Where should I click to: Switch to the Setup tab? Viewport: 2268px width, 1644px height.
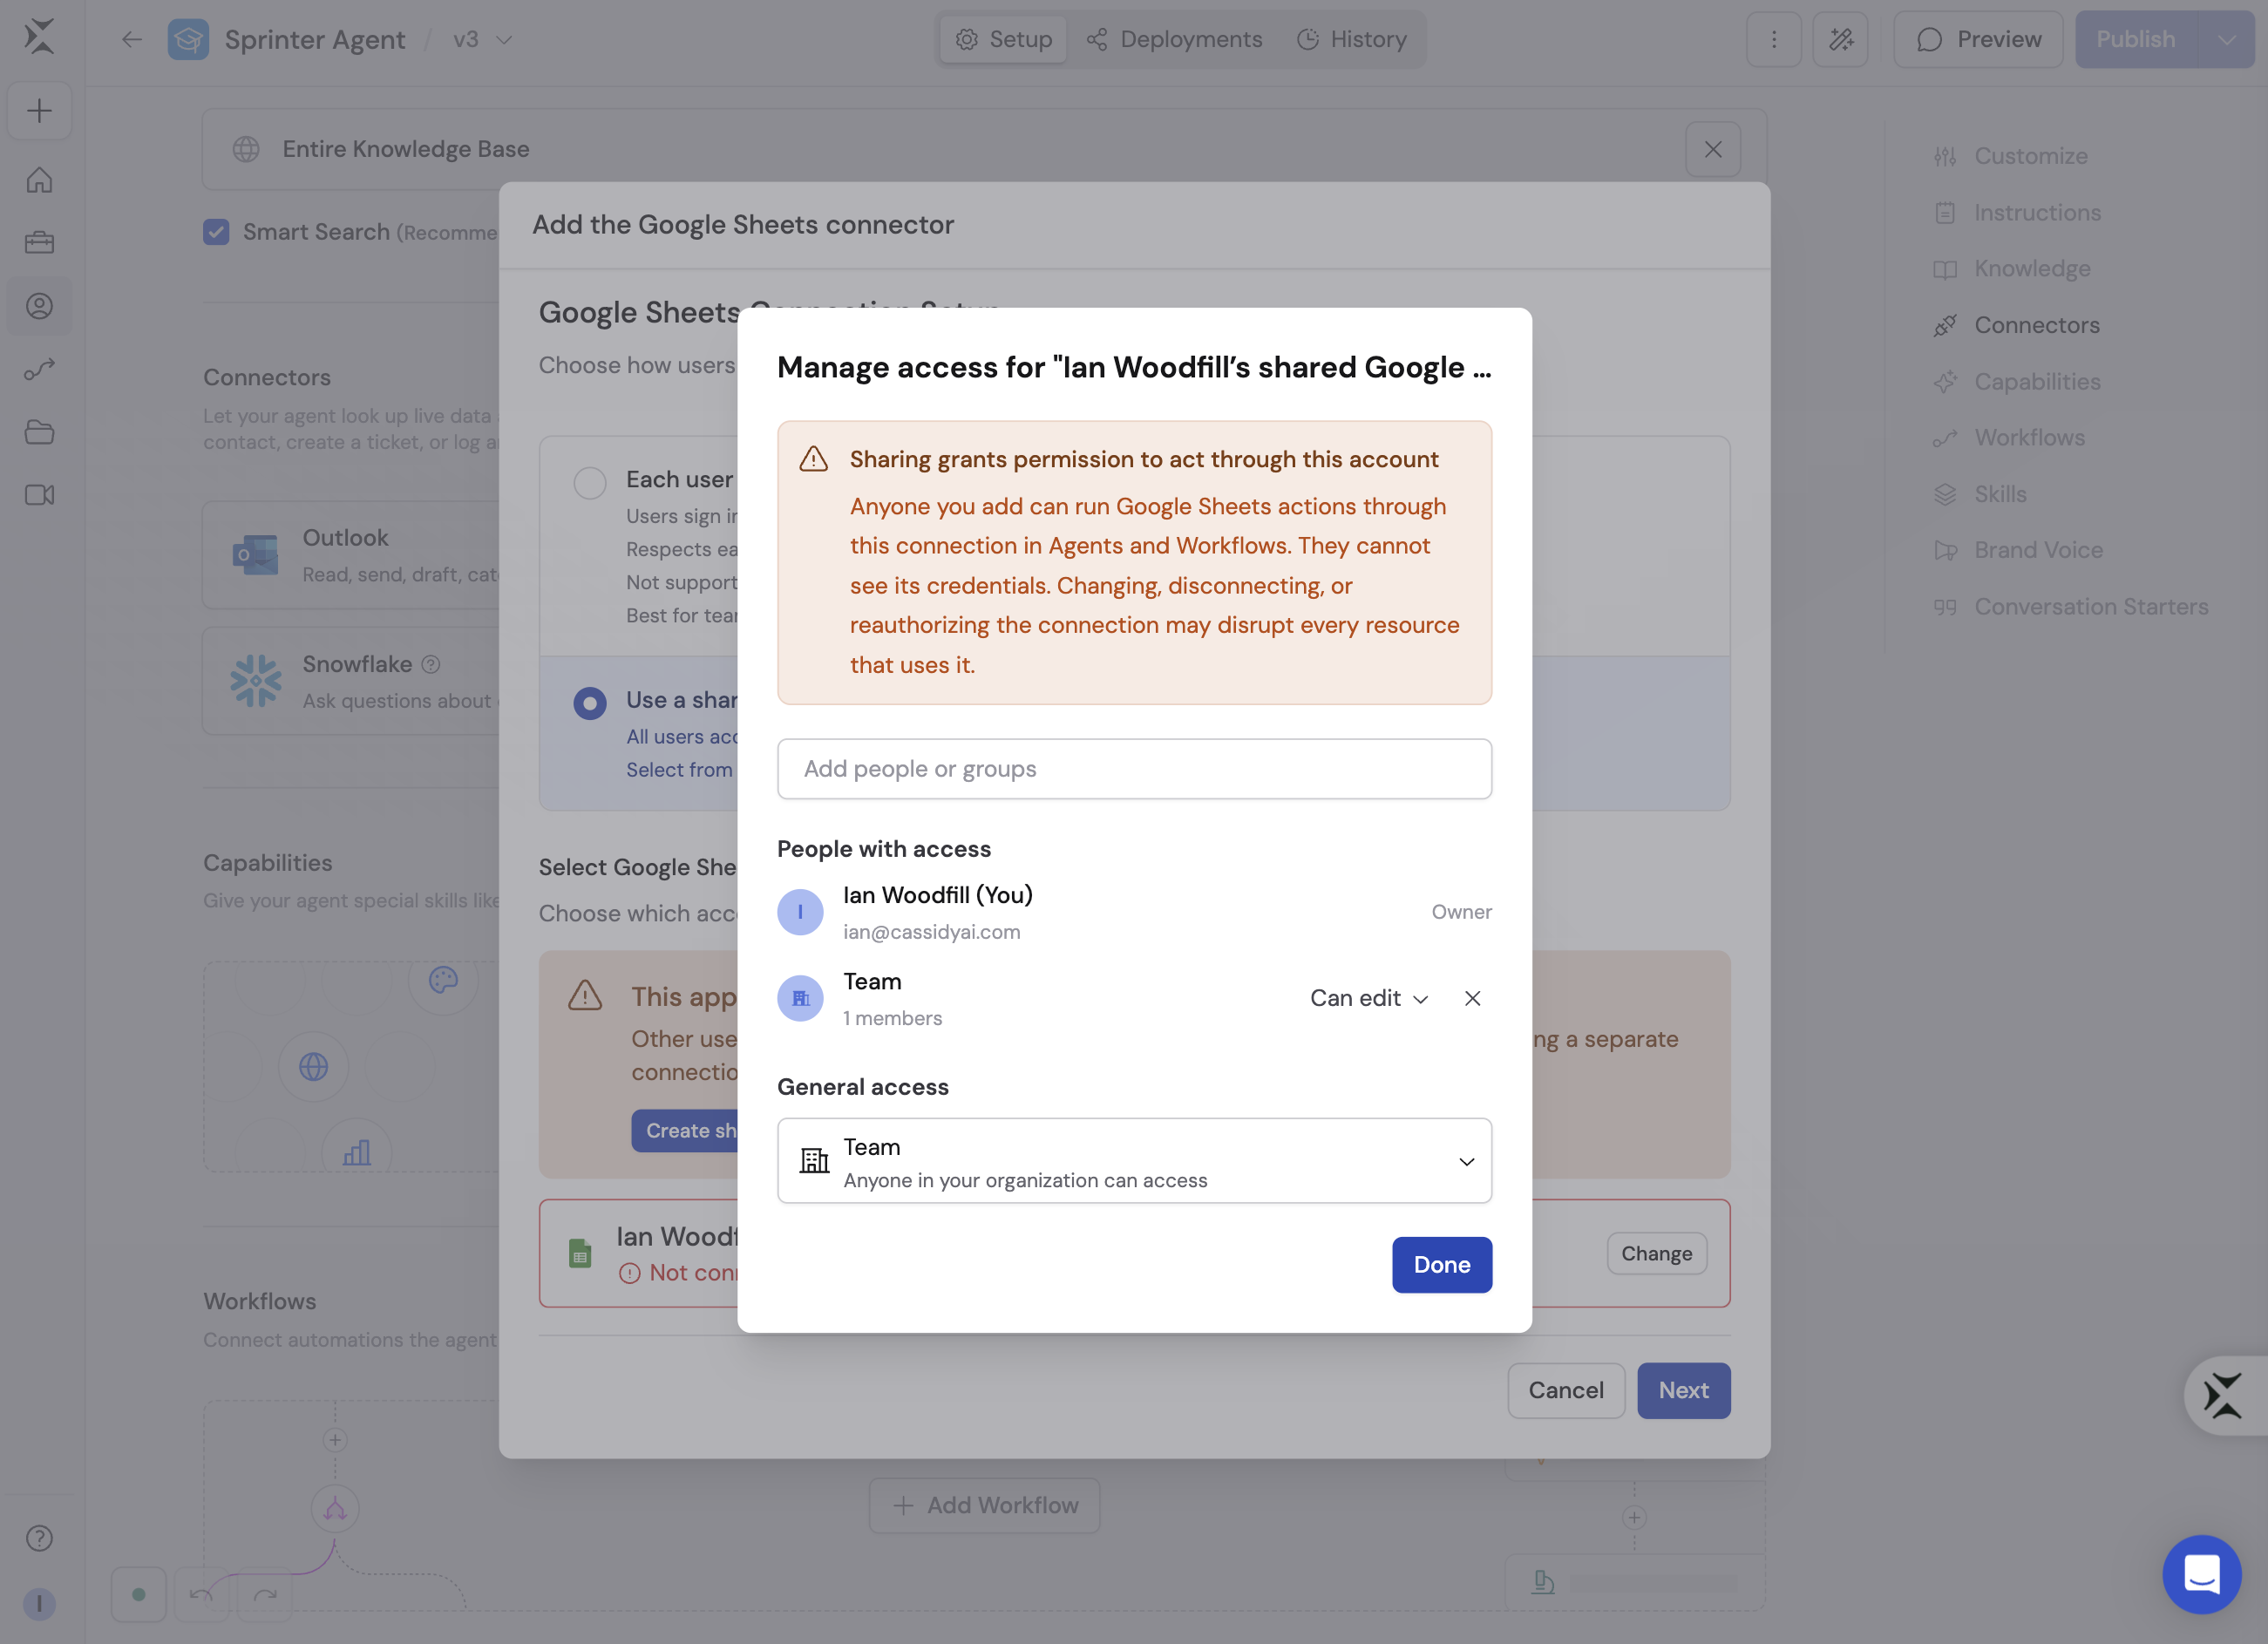[1003, 39]
